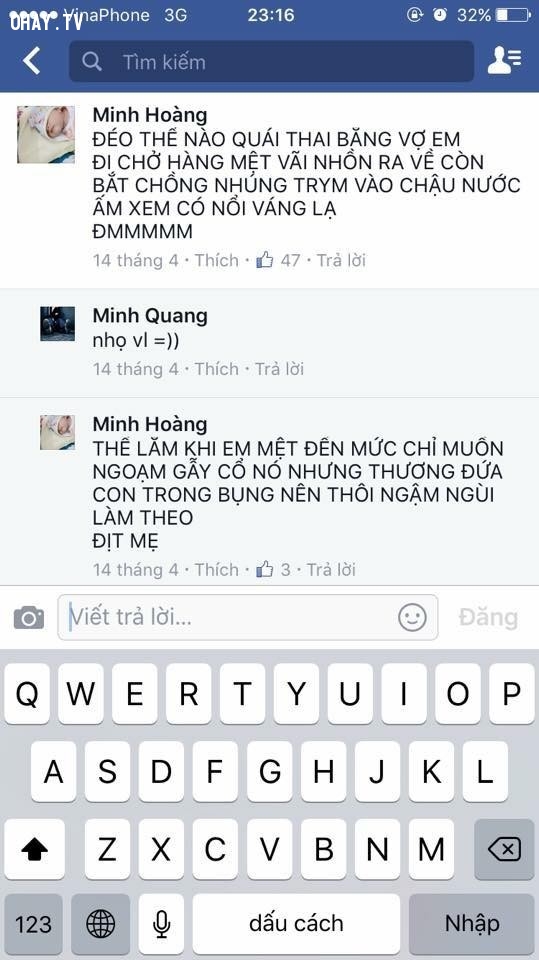Tap Thích under Minh Quang's comment
The height and width of the screenshot is (960, 539).
click(x=216, y=369)
